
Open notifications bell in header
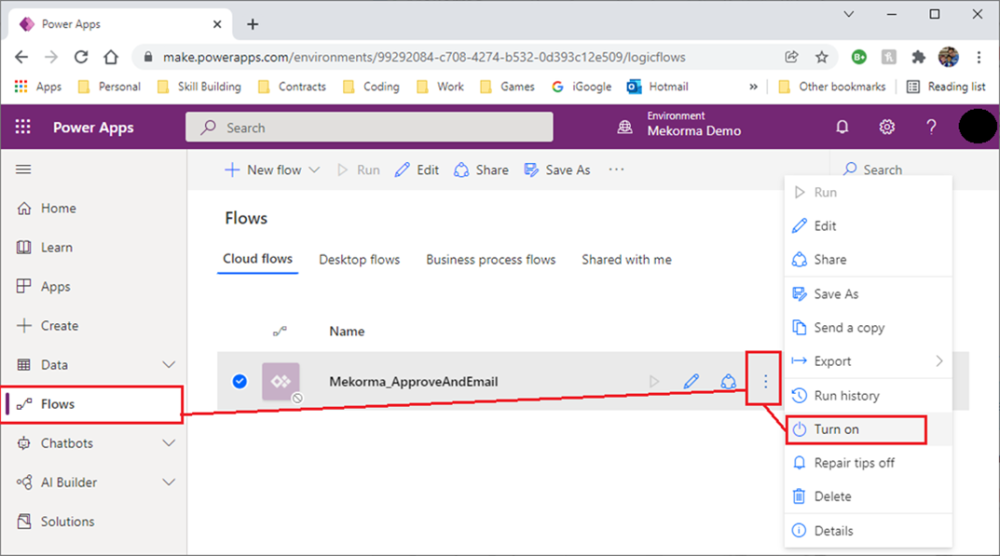tap(842, 127)
